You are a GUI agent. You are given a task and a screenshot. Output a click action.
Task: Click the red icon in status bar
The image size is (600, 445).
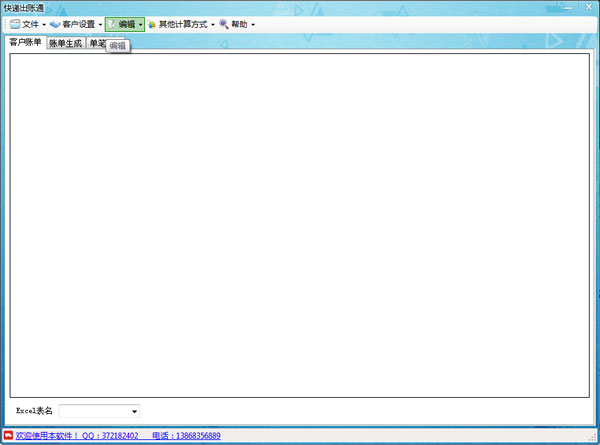[x=8, y=436]
